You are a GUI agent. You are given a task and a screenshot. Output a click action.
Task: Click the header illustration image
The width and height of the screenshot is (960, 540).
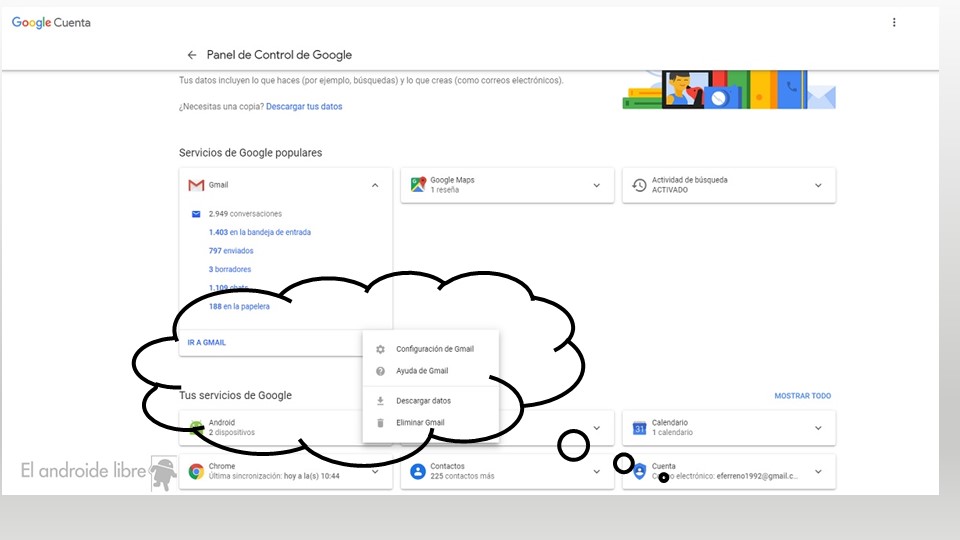click(x=729, y=90)
